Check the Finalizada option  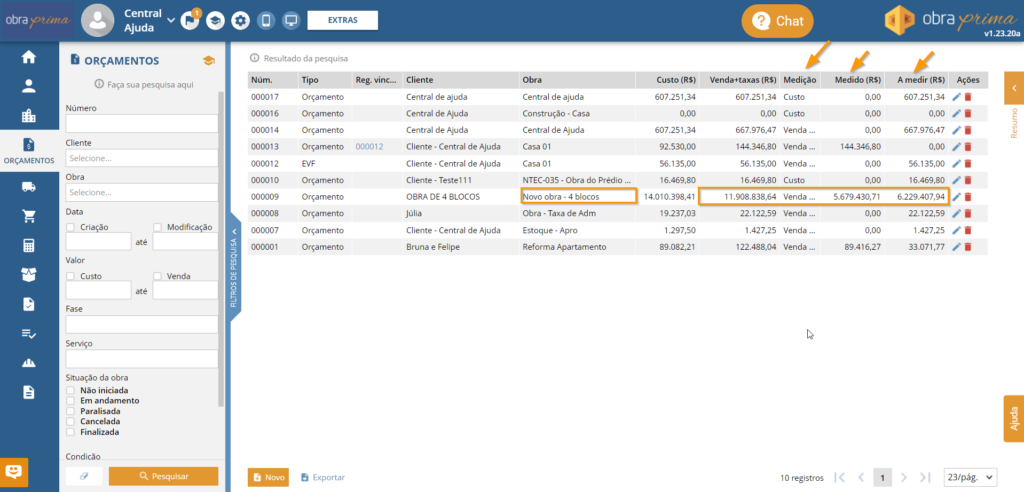(71, 432)
